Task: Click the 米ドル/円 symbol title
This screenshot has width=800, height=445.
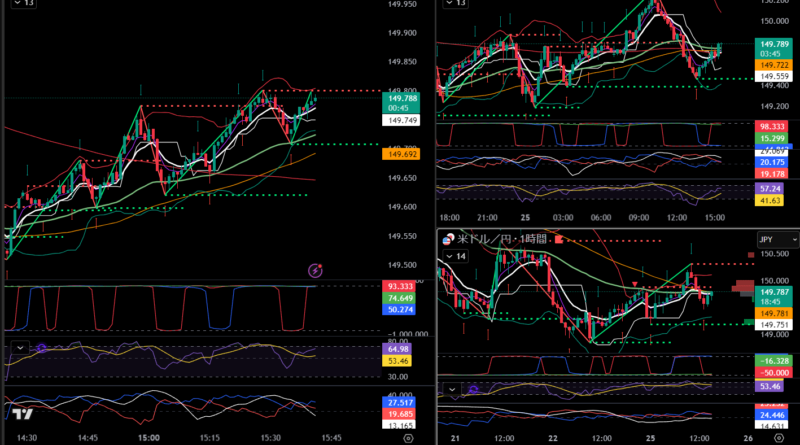Action: pos(484,240)
